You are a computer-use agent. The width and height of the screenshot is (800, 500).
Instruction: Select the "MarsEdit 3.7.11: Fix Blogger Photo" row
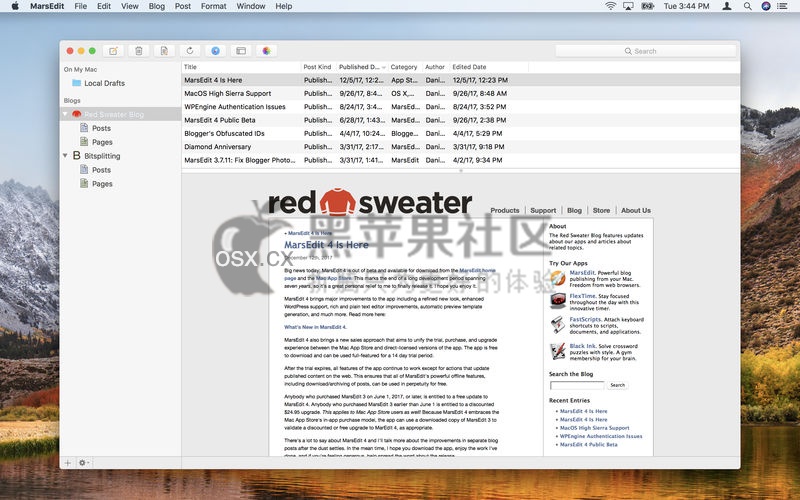click(x=461, y=160)
